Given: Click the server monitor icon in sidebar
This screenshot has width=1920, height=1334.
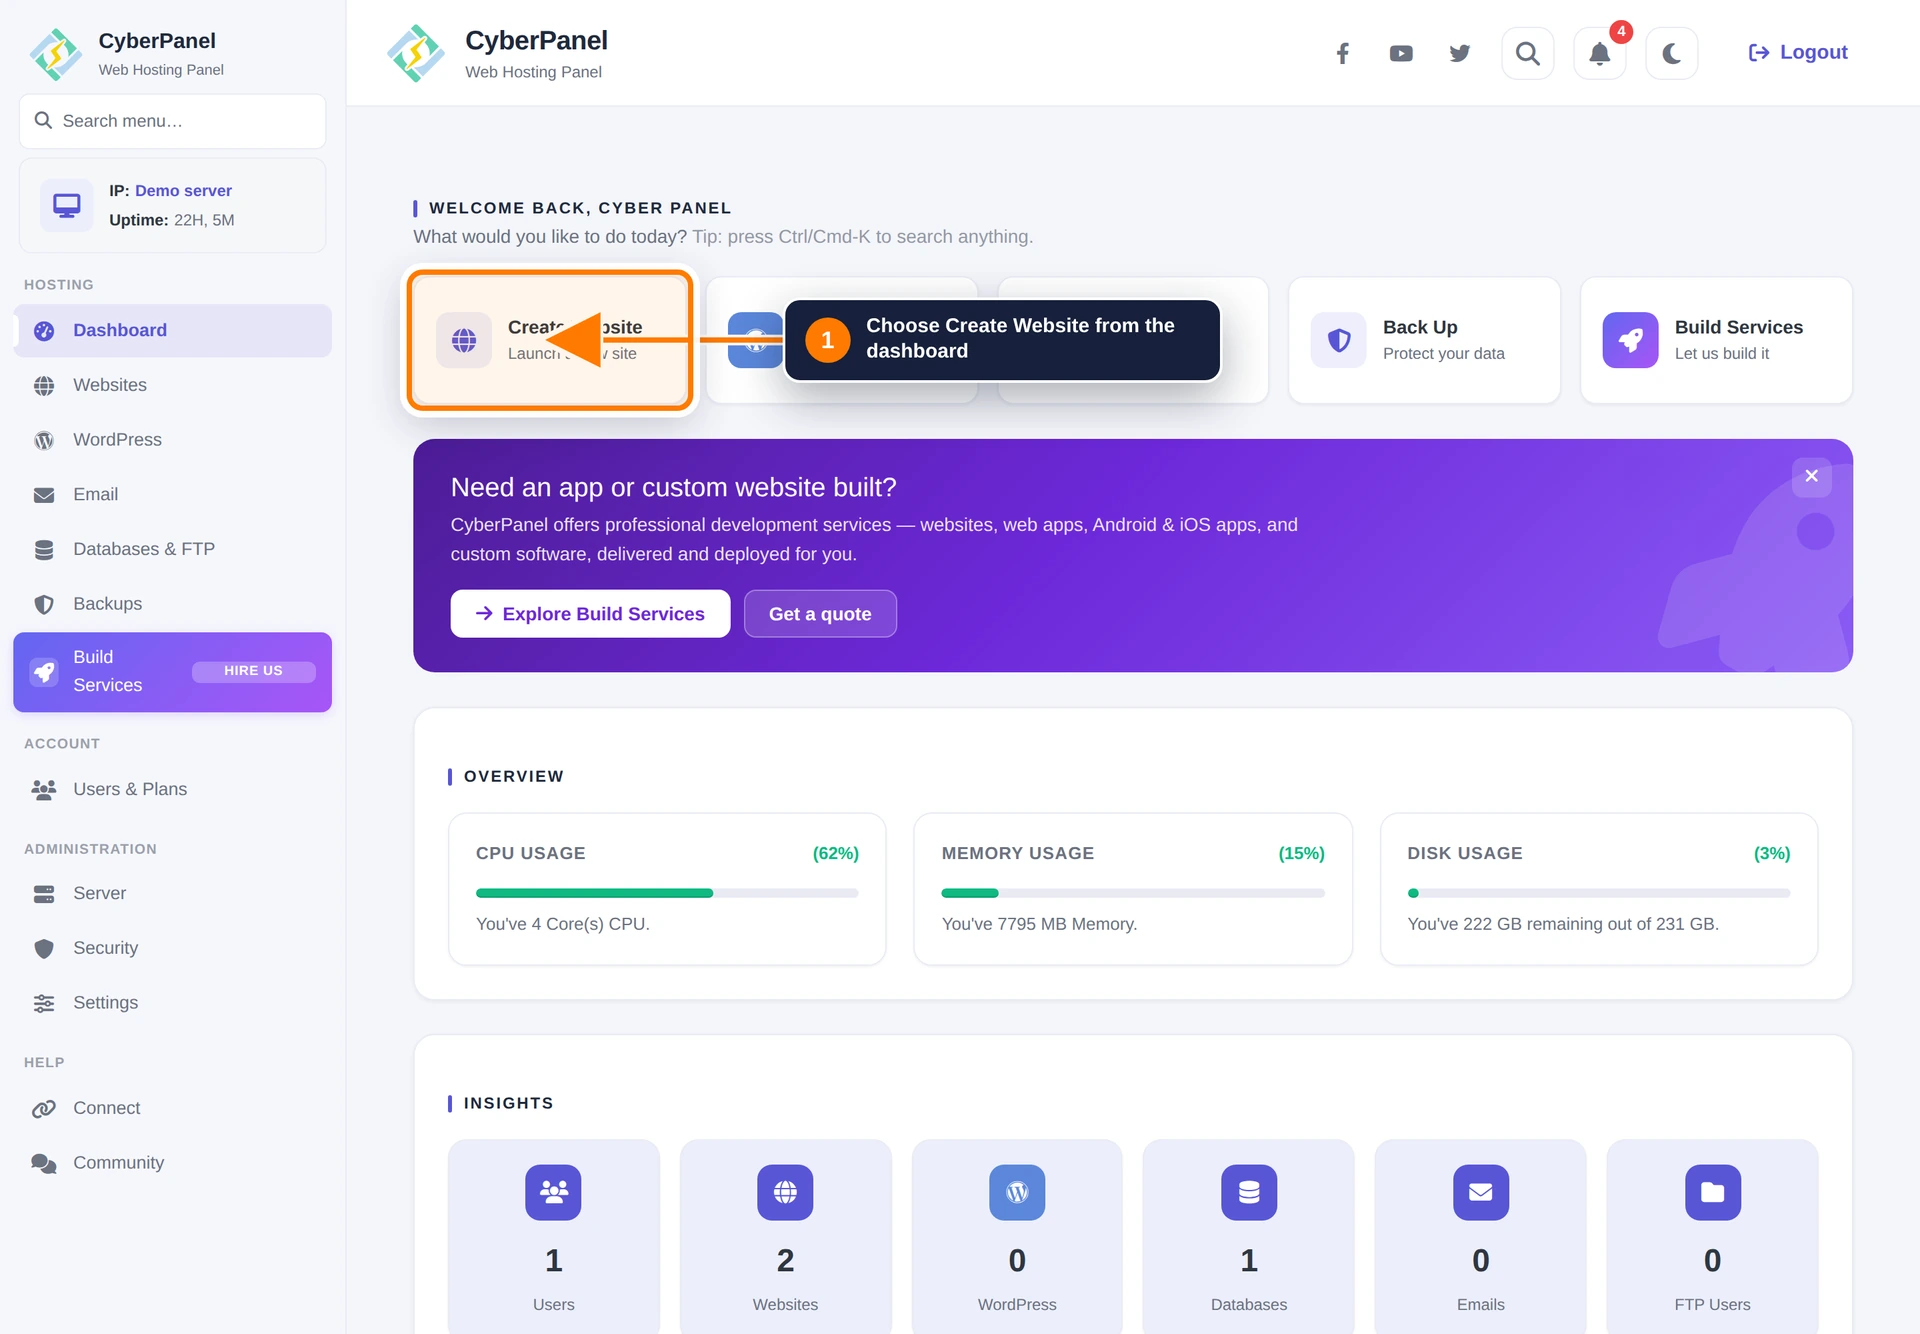Looking at the screenshot, I should 67,205.
